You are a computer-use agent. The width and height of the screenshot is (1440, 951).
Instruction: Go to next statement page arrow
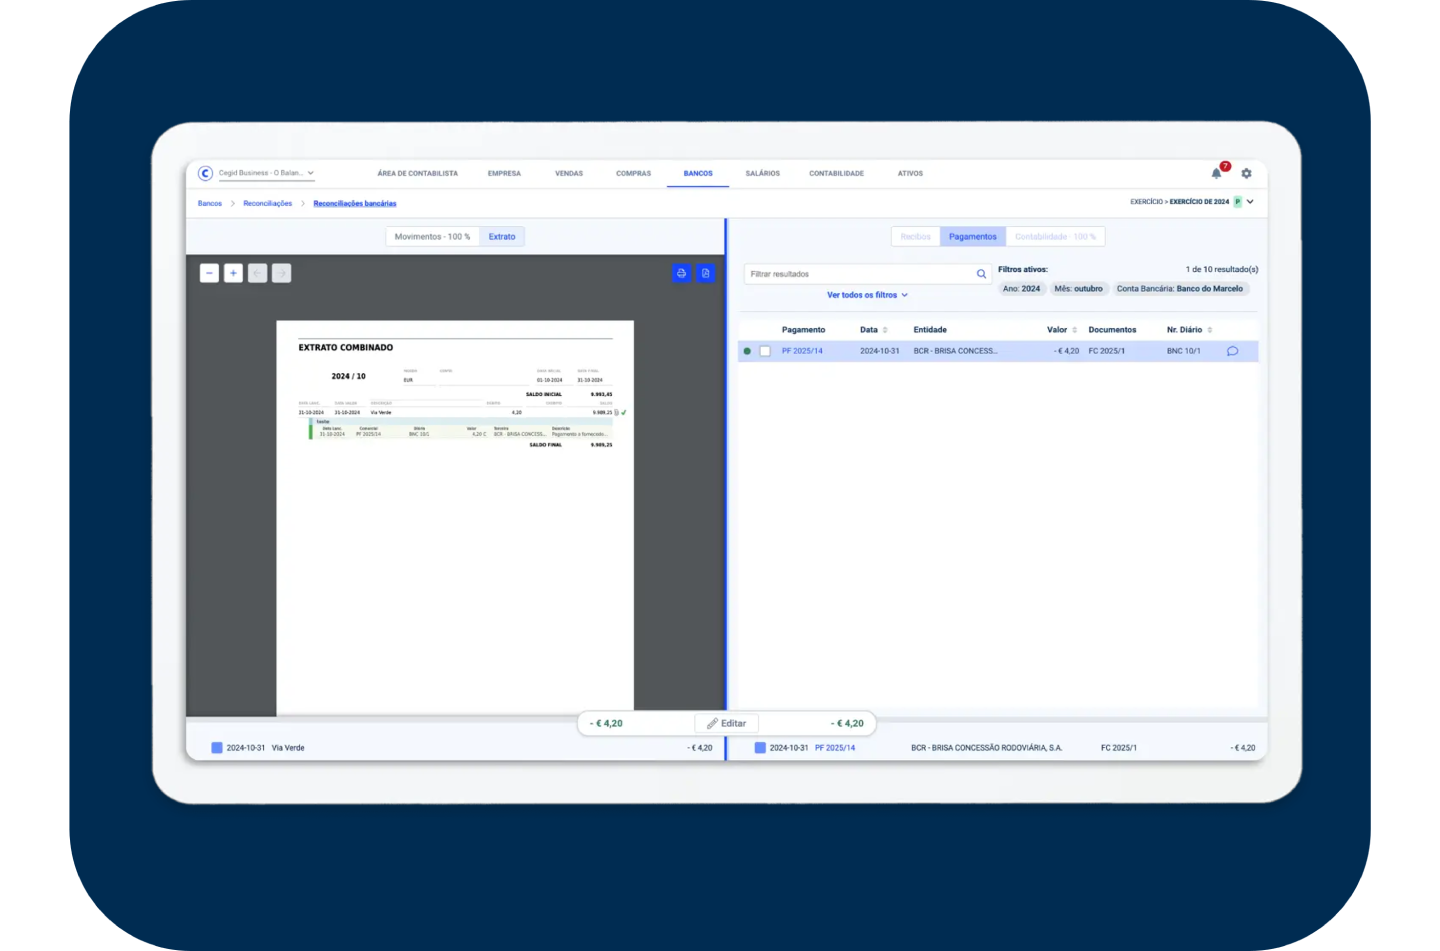281,273
